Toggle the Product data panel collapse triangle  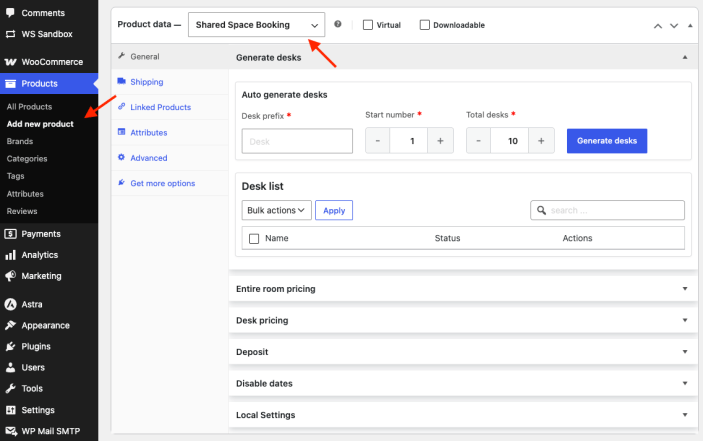[x=690, y=26]
